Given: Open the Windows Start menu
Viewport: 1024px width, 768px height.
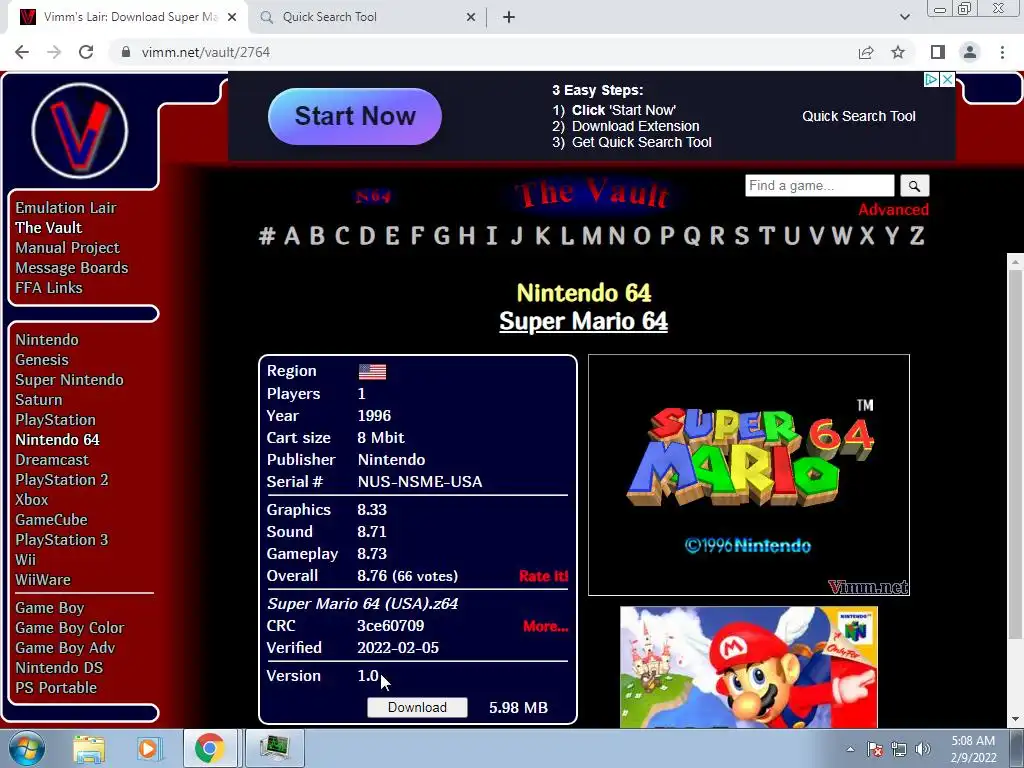Looking at the screenshot, I should tap(27, 748).
